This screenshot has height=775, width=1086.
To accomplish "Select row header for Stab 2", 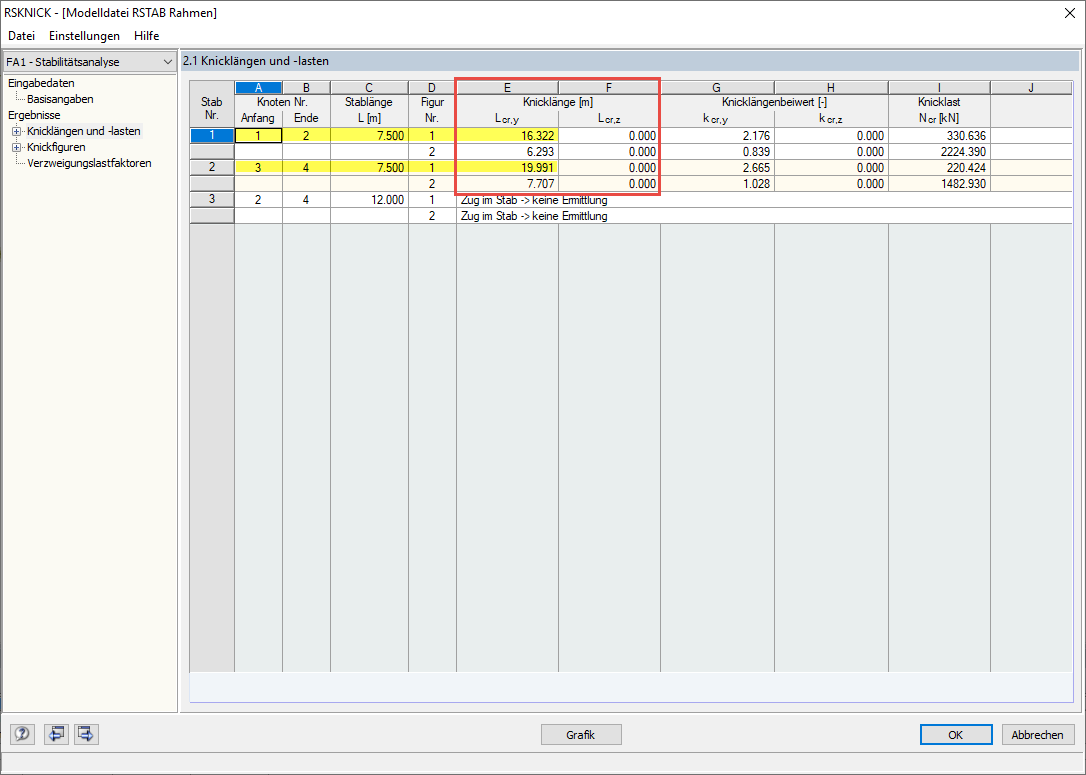I will (212, 168).
